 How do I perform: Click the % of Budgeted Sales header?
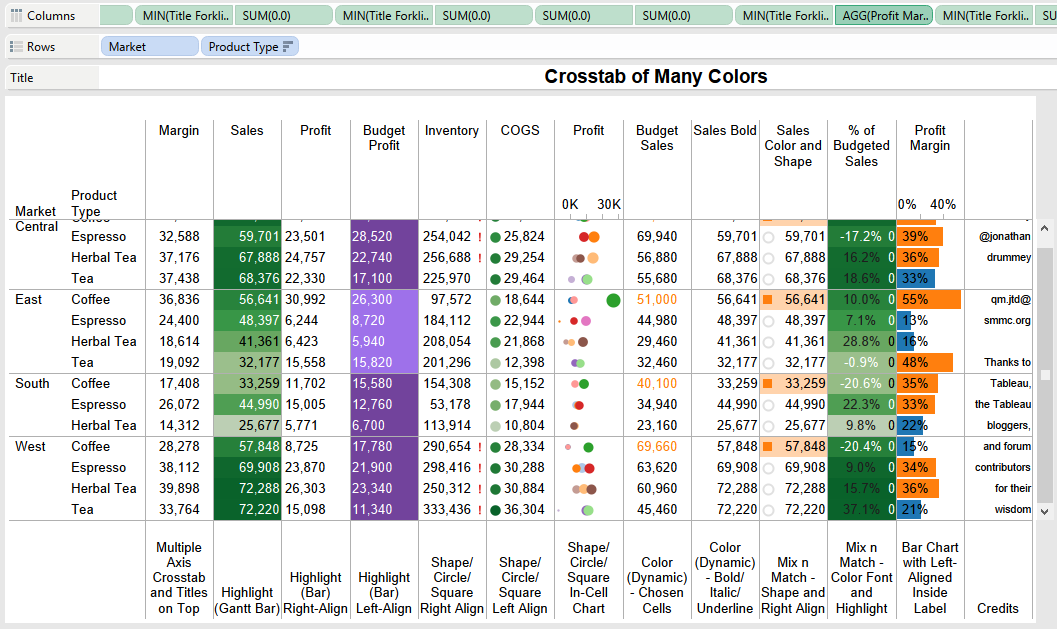pyautogui.click(x=862, y=146)
